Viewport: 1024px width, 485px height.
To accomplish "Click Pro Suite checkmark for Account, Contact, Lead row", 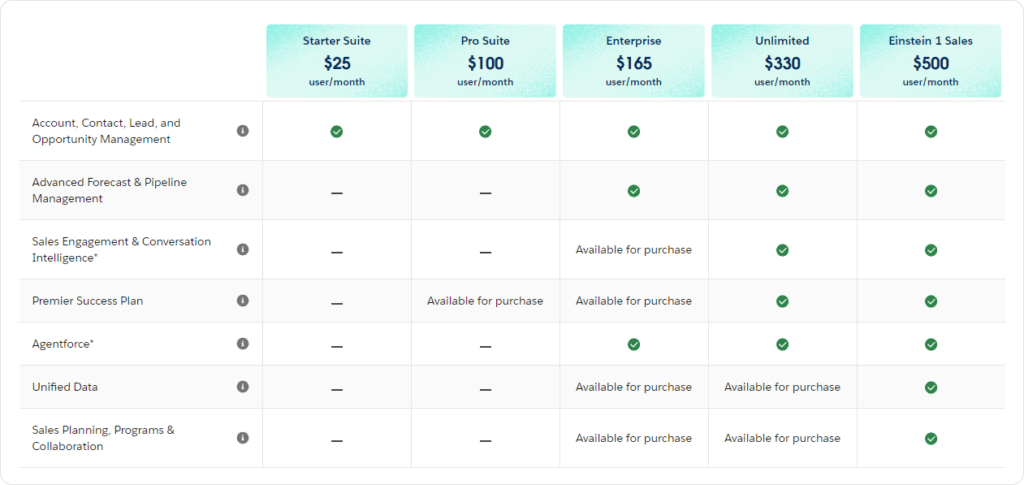I will point(485,131).
